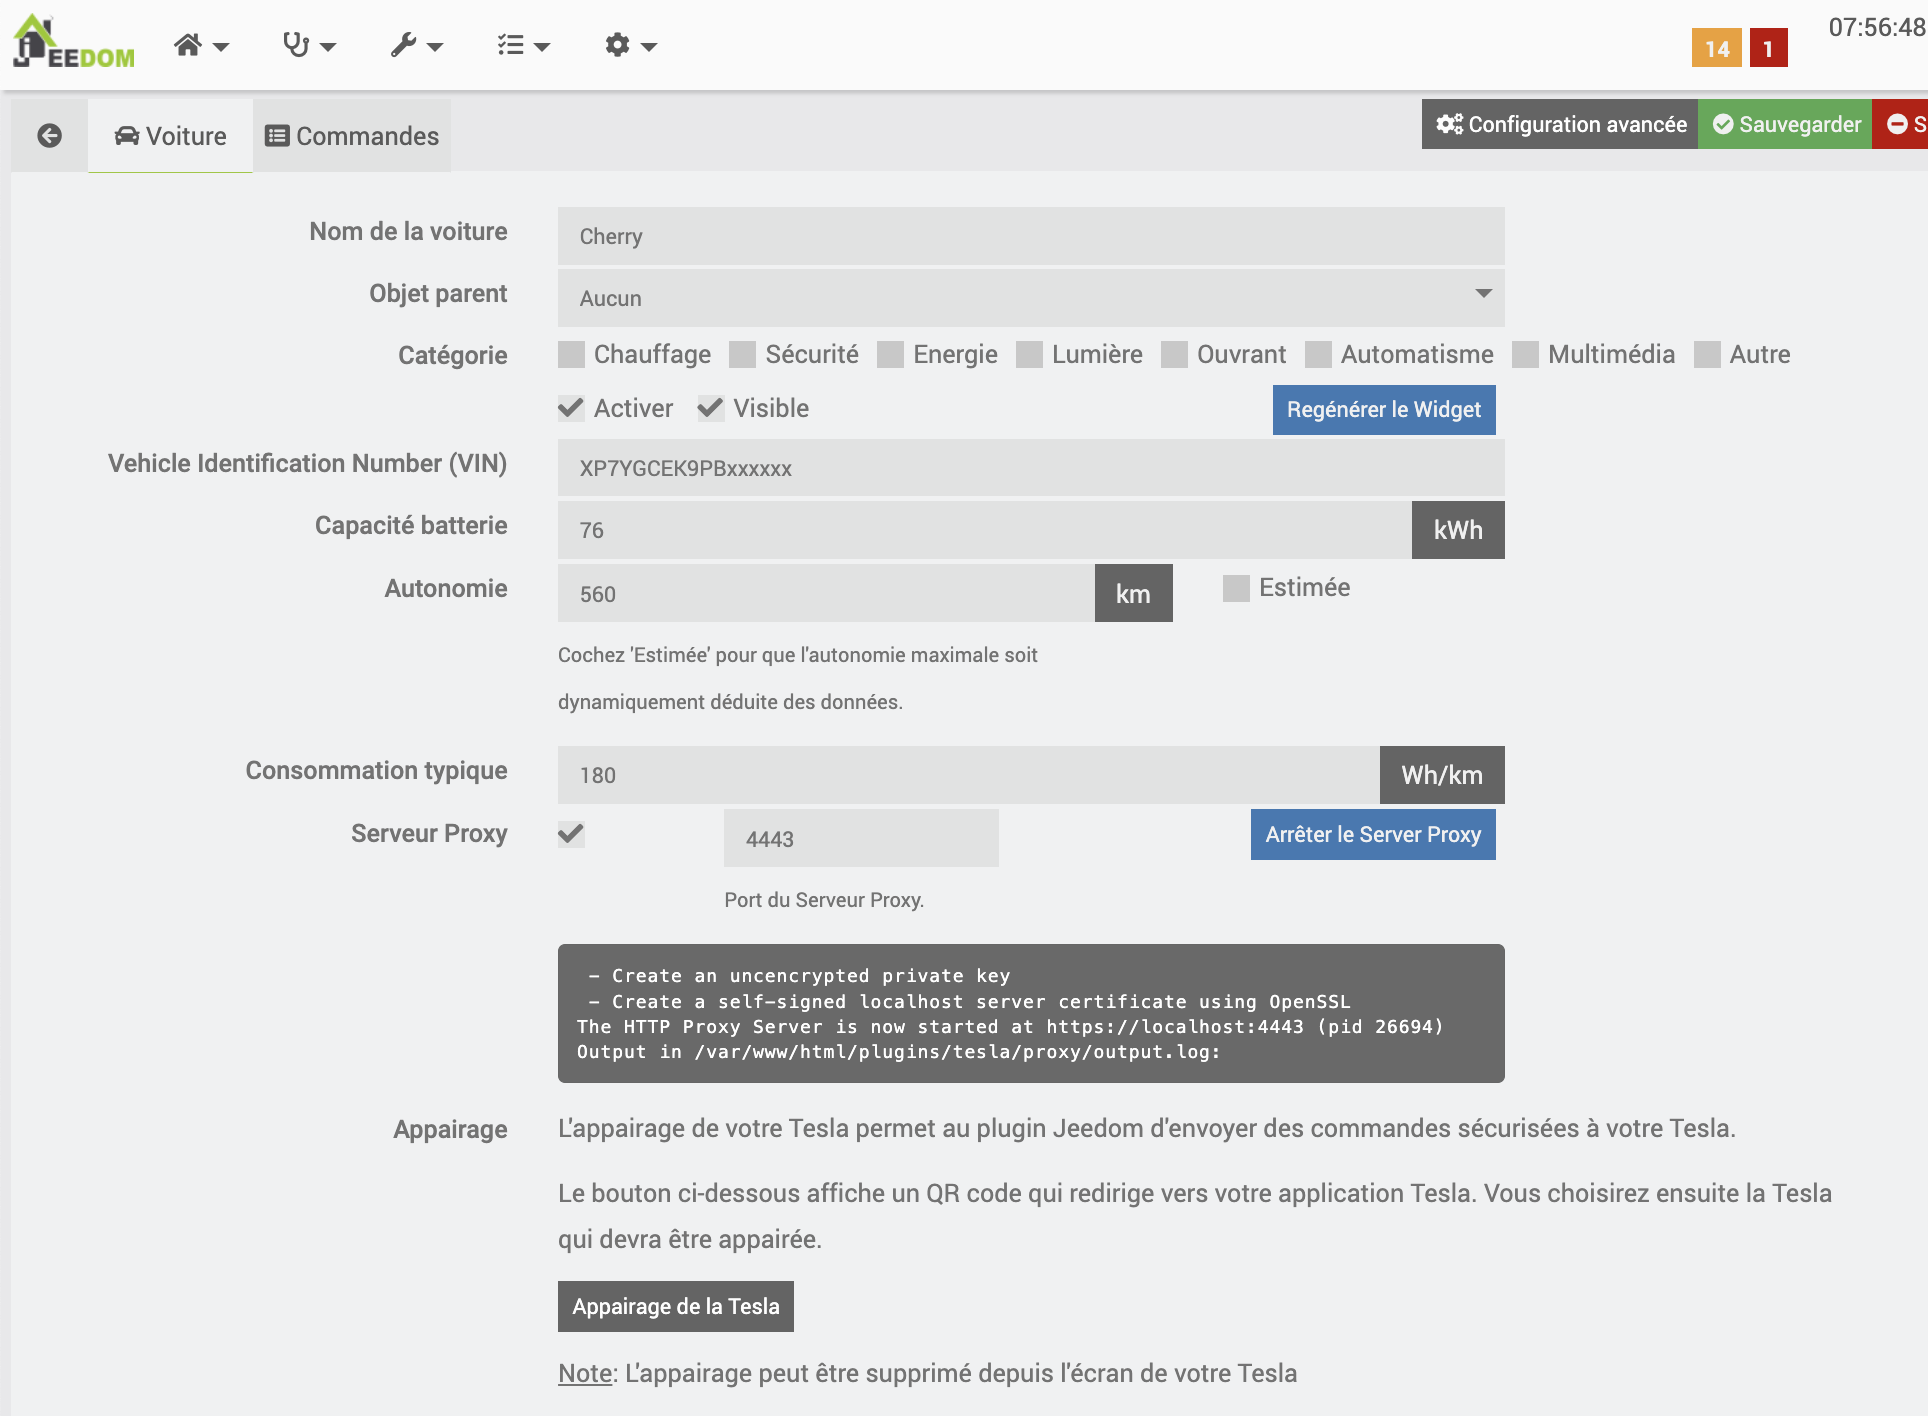Open the wrench tools menu

pos(403,45)
